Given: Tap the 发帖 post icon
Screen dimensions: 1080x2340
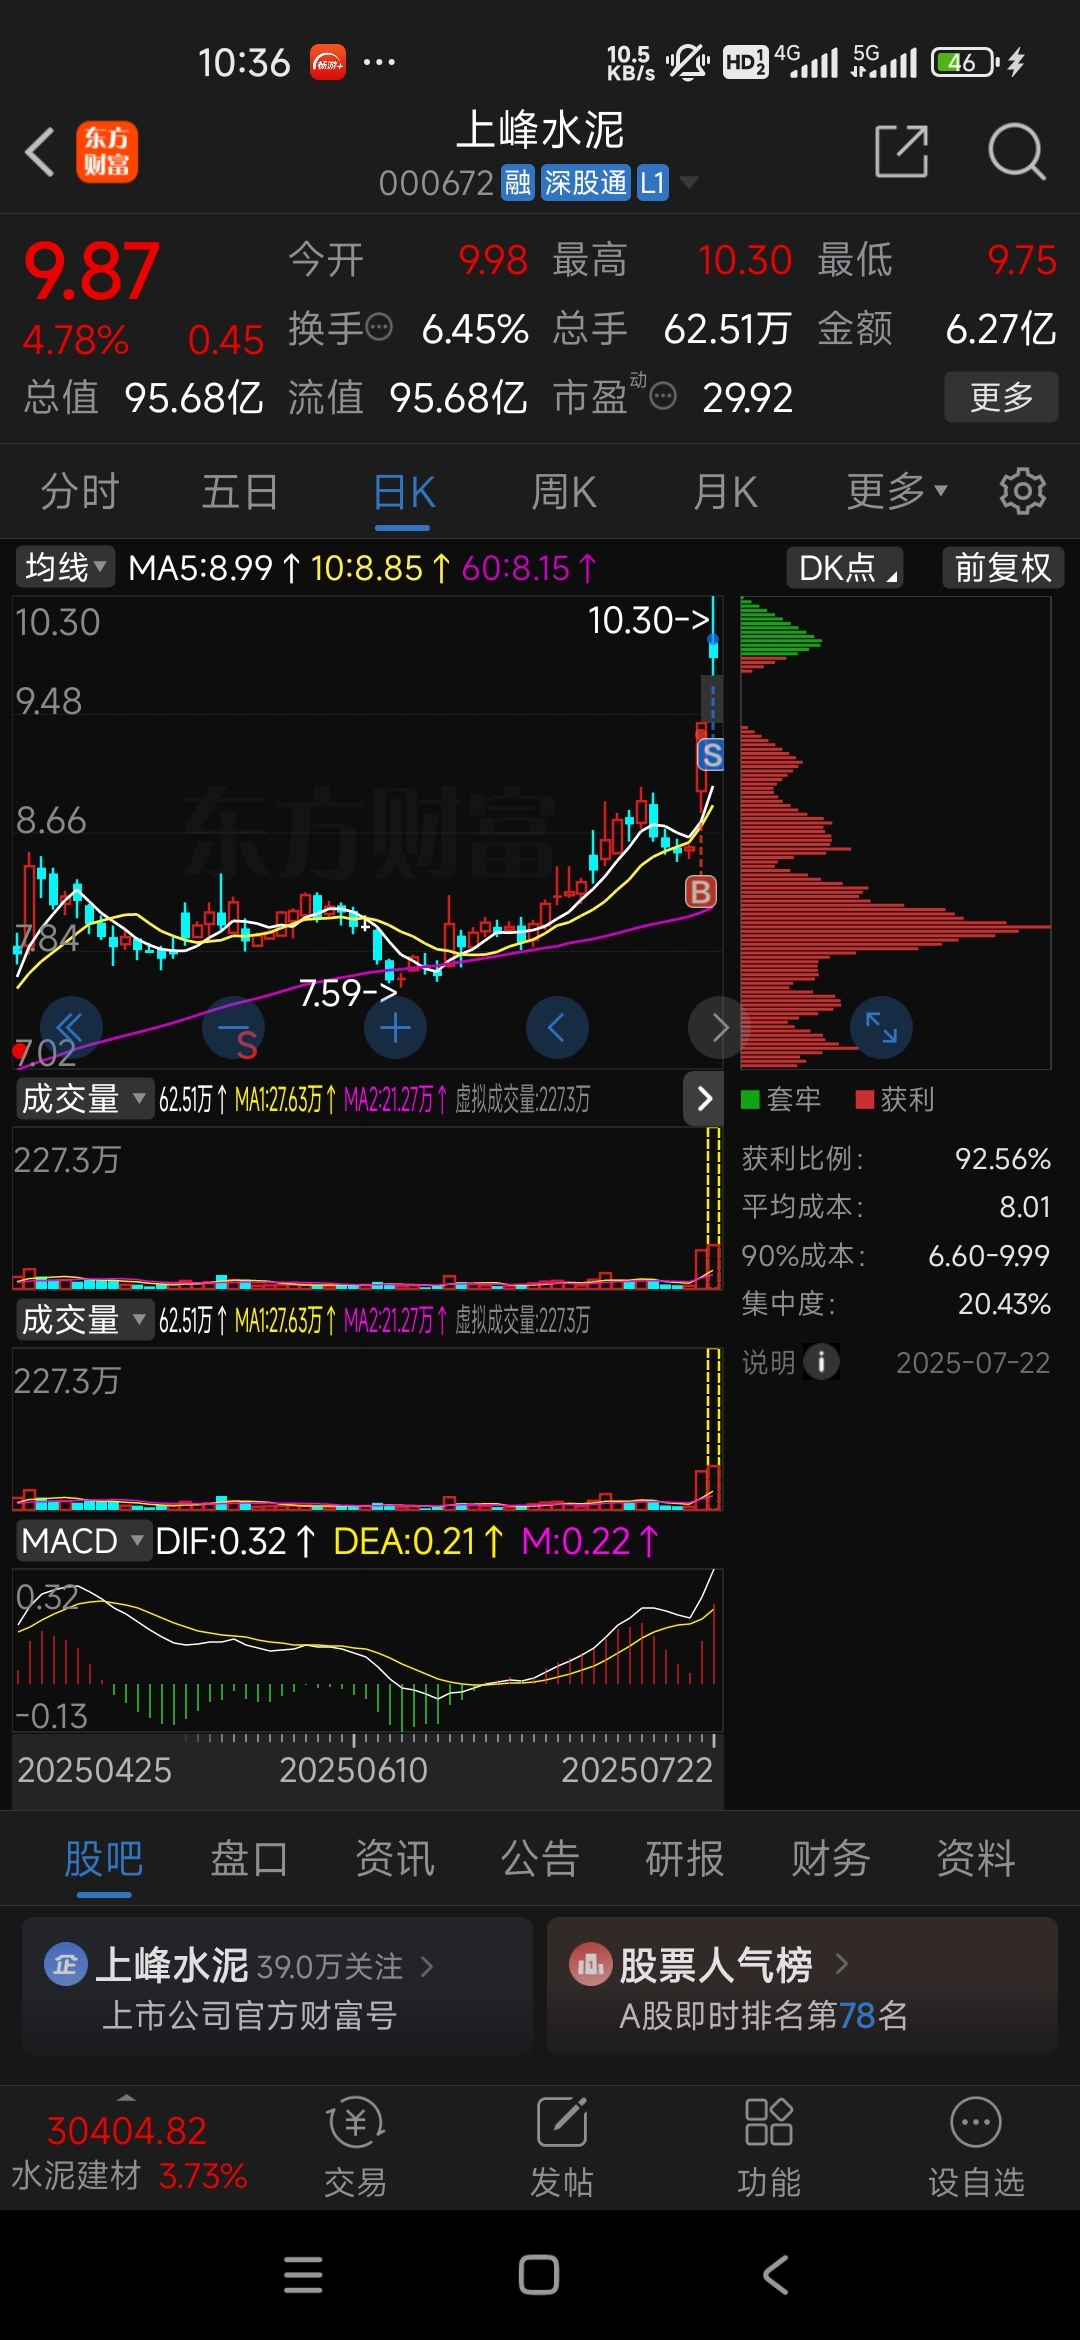Looking at the screenshot, I should click(x=562, y=2147).
